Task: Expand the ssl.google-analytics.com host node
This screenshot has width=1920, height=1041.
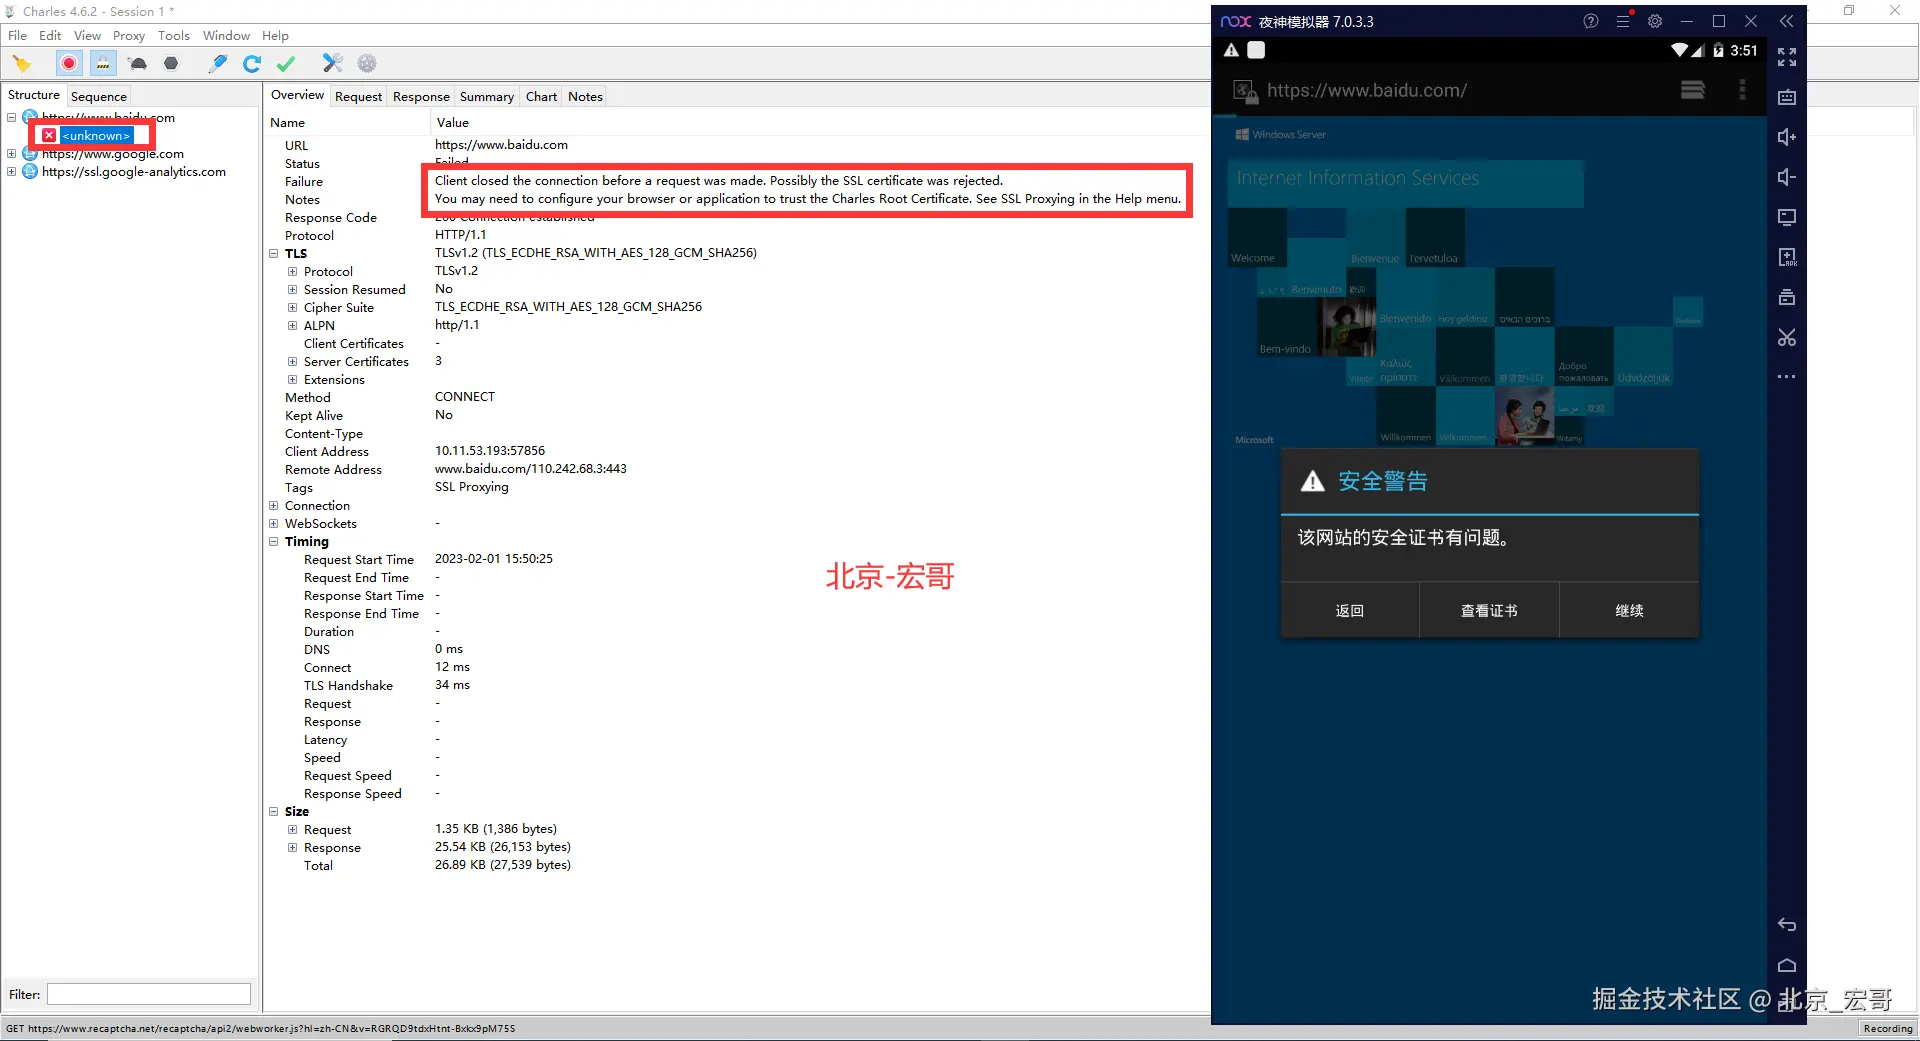Action: tap(11, 171)
